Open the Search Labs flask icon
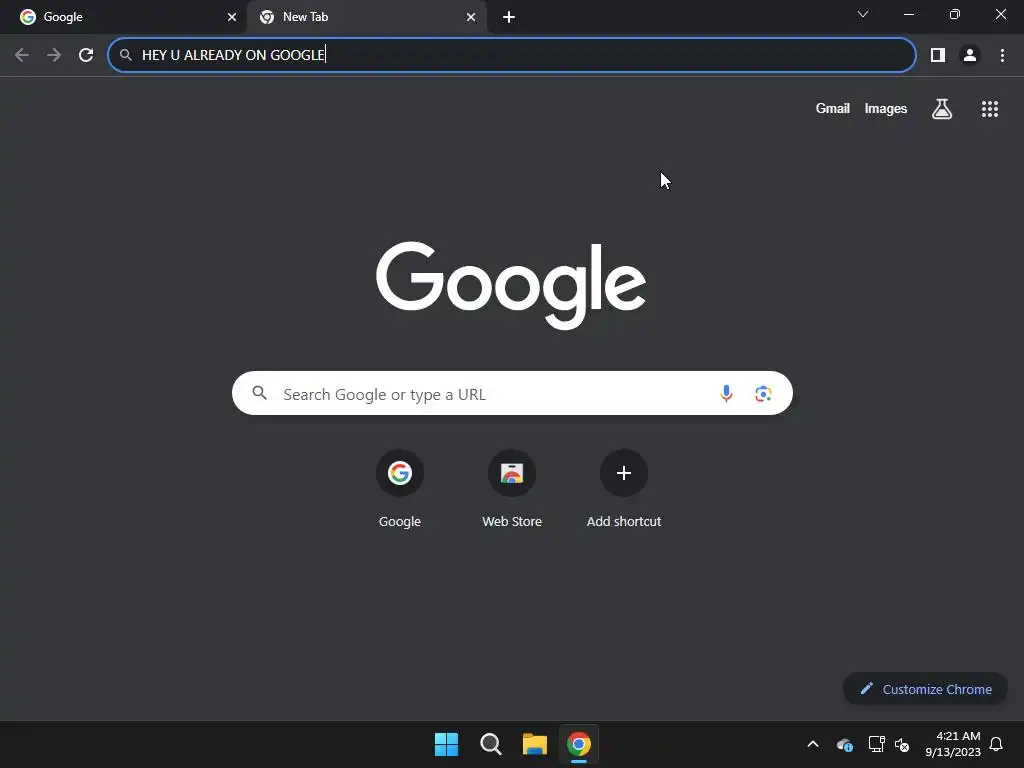Viewport: 1024px width, 768px height. [942, 108]
